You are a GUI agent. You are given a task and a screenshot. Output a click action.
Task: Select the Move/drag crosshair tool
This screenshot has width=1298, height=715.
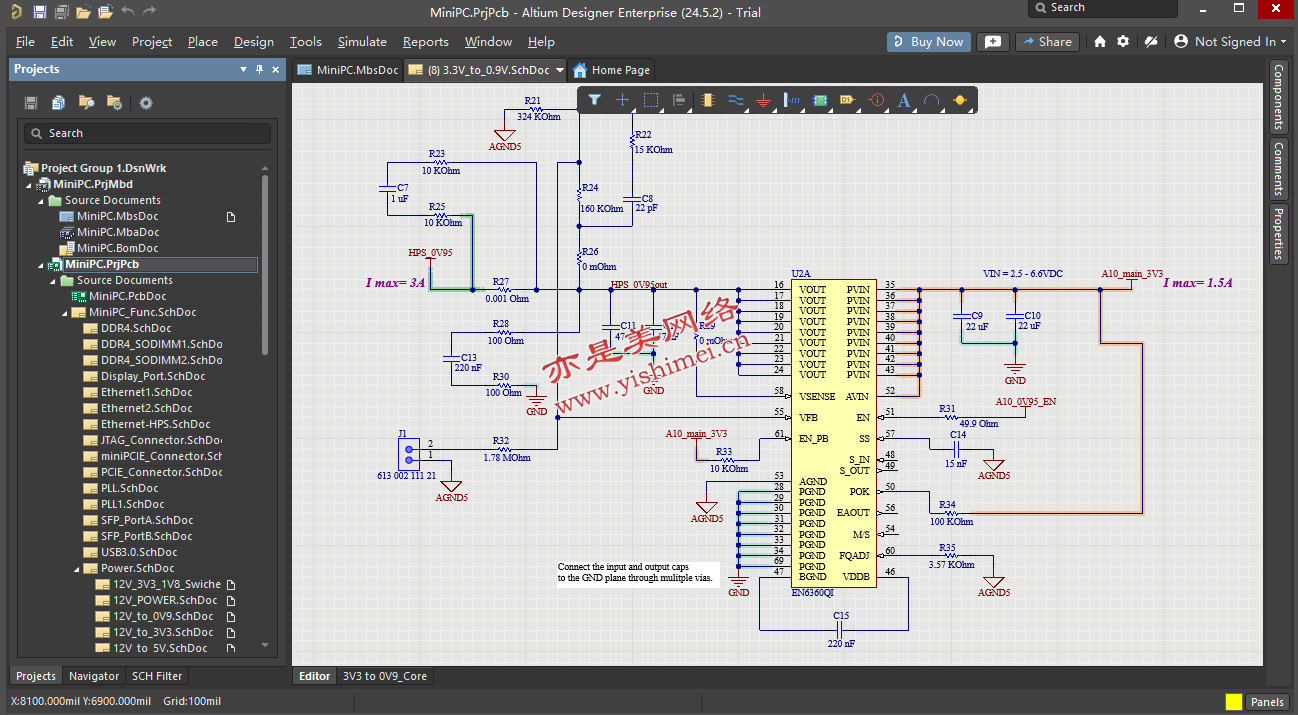622,100
